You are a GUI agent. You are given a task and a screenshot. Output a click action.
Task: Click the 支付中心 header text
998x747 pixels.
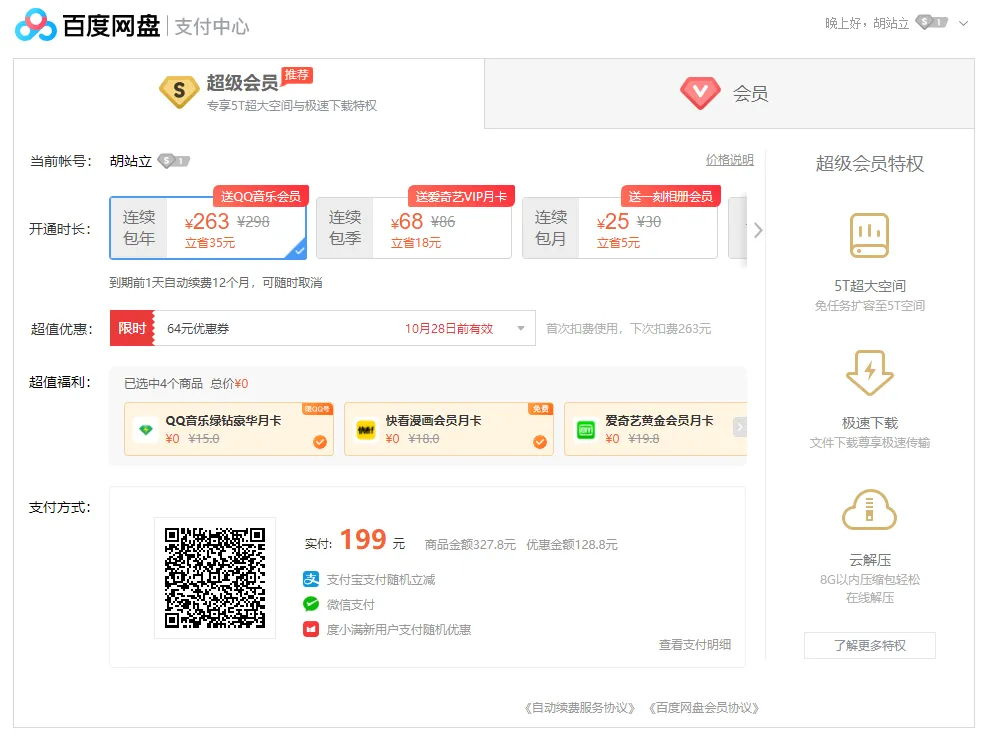(x=212, y=27)
